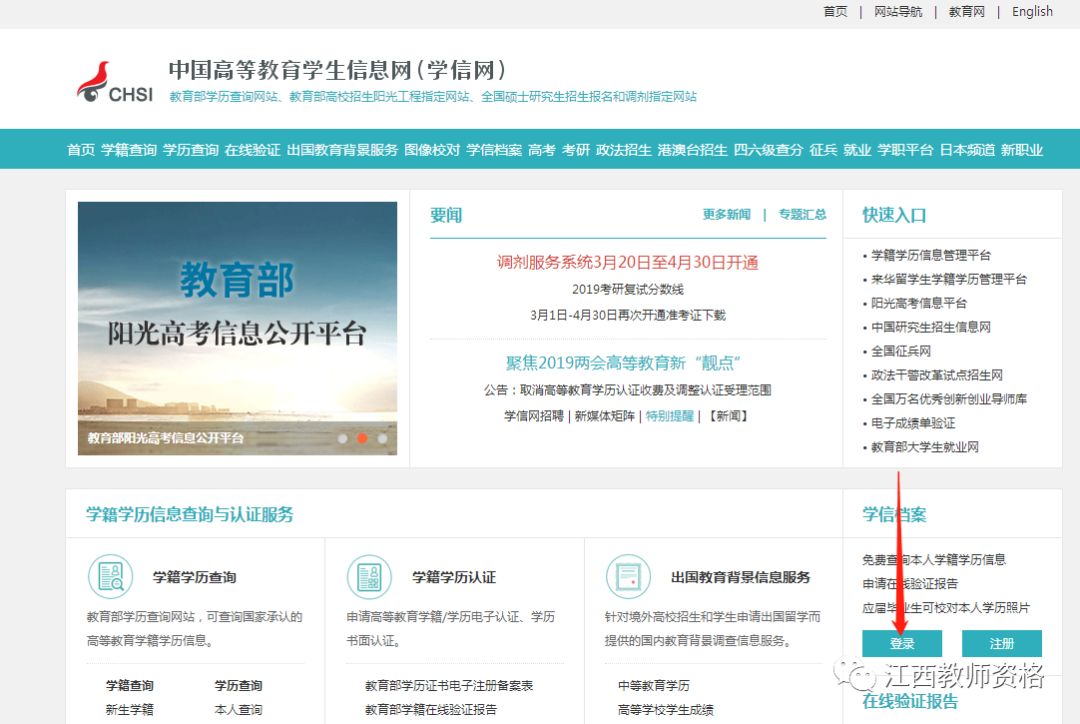
Task: Select the third carousel dot on banner
Action: point(382,438)
